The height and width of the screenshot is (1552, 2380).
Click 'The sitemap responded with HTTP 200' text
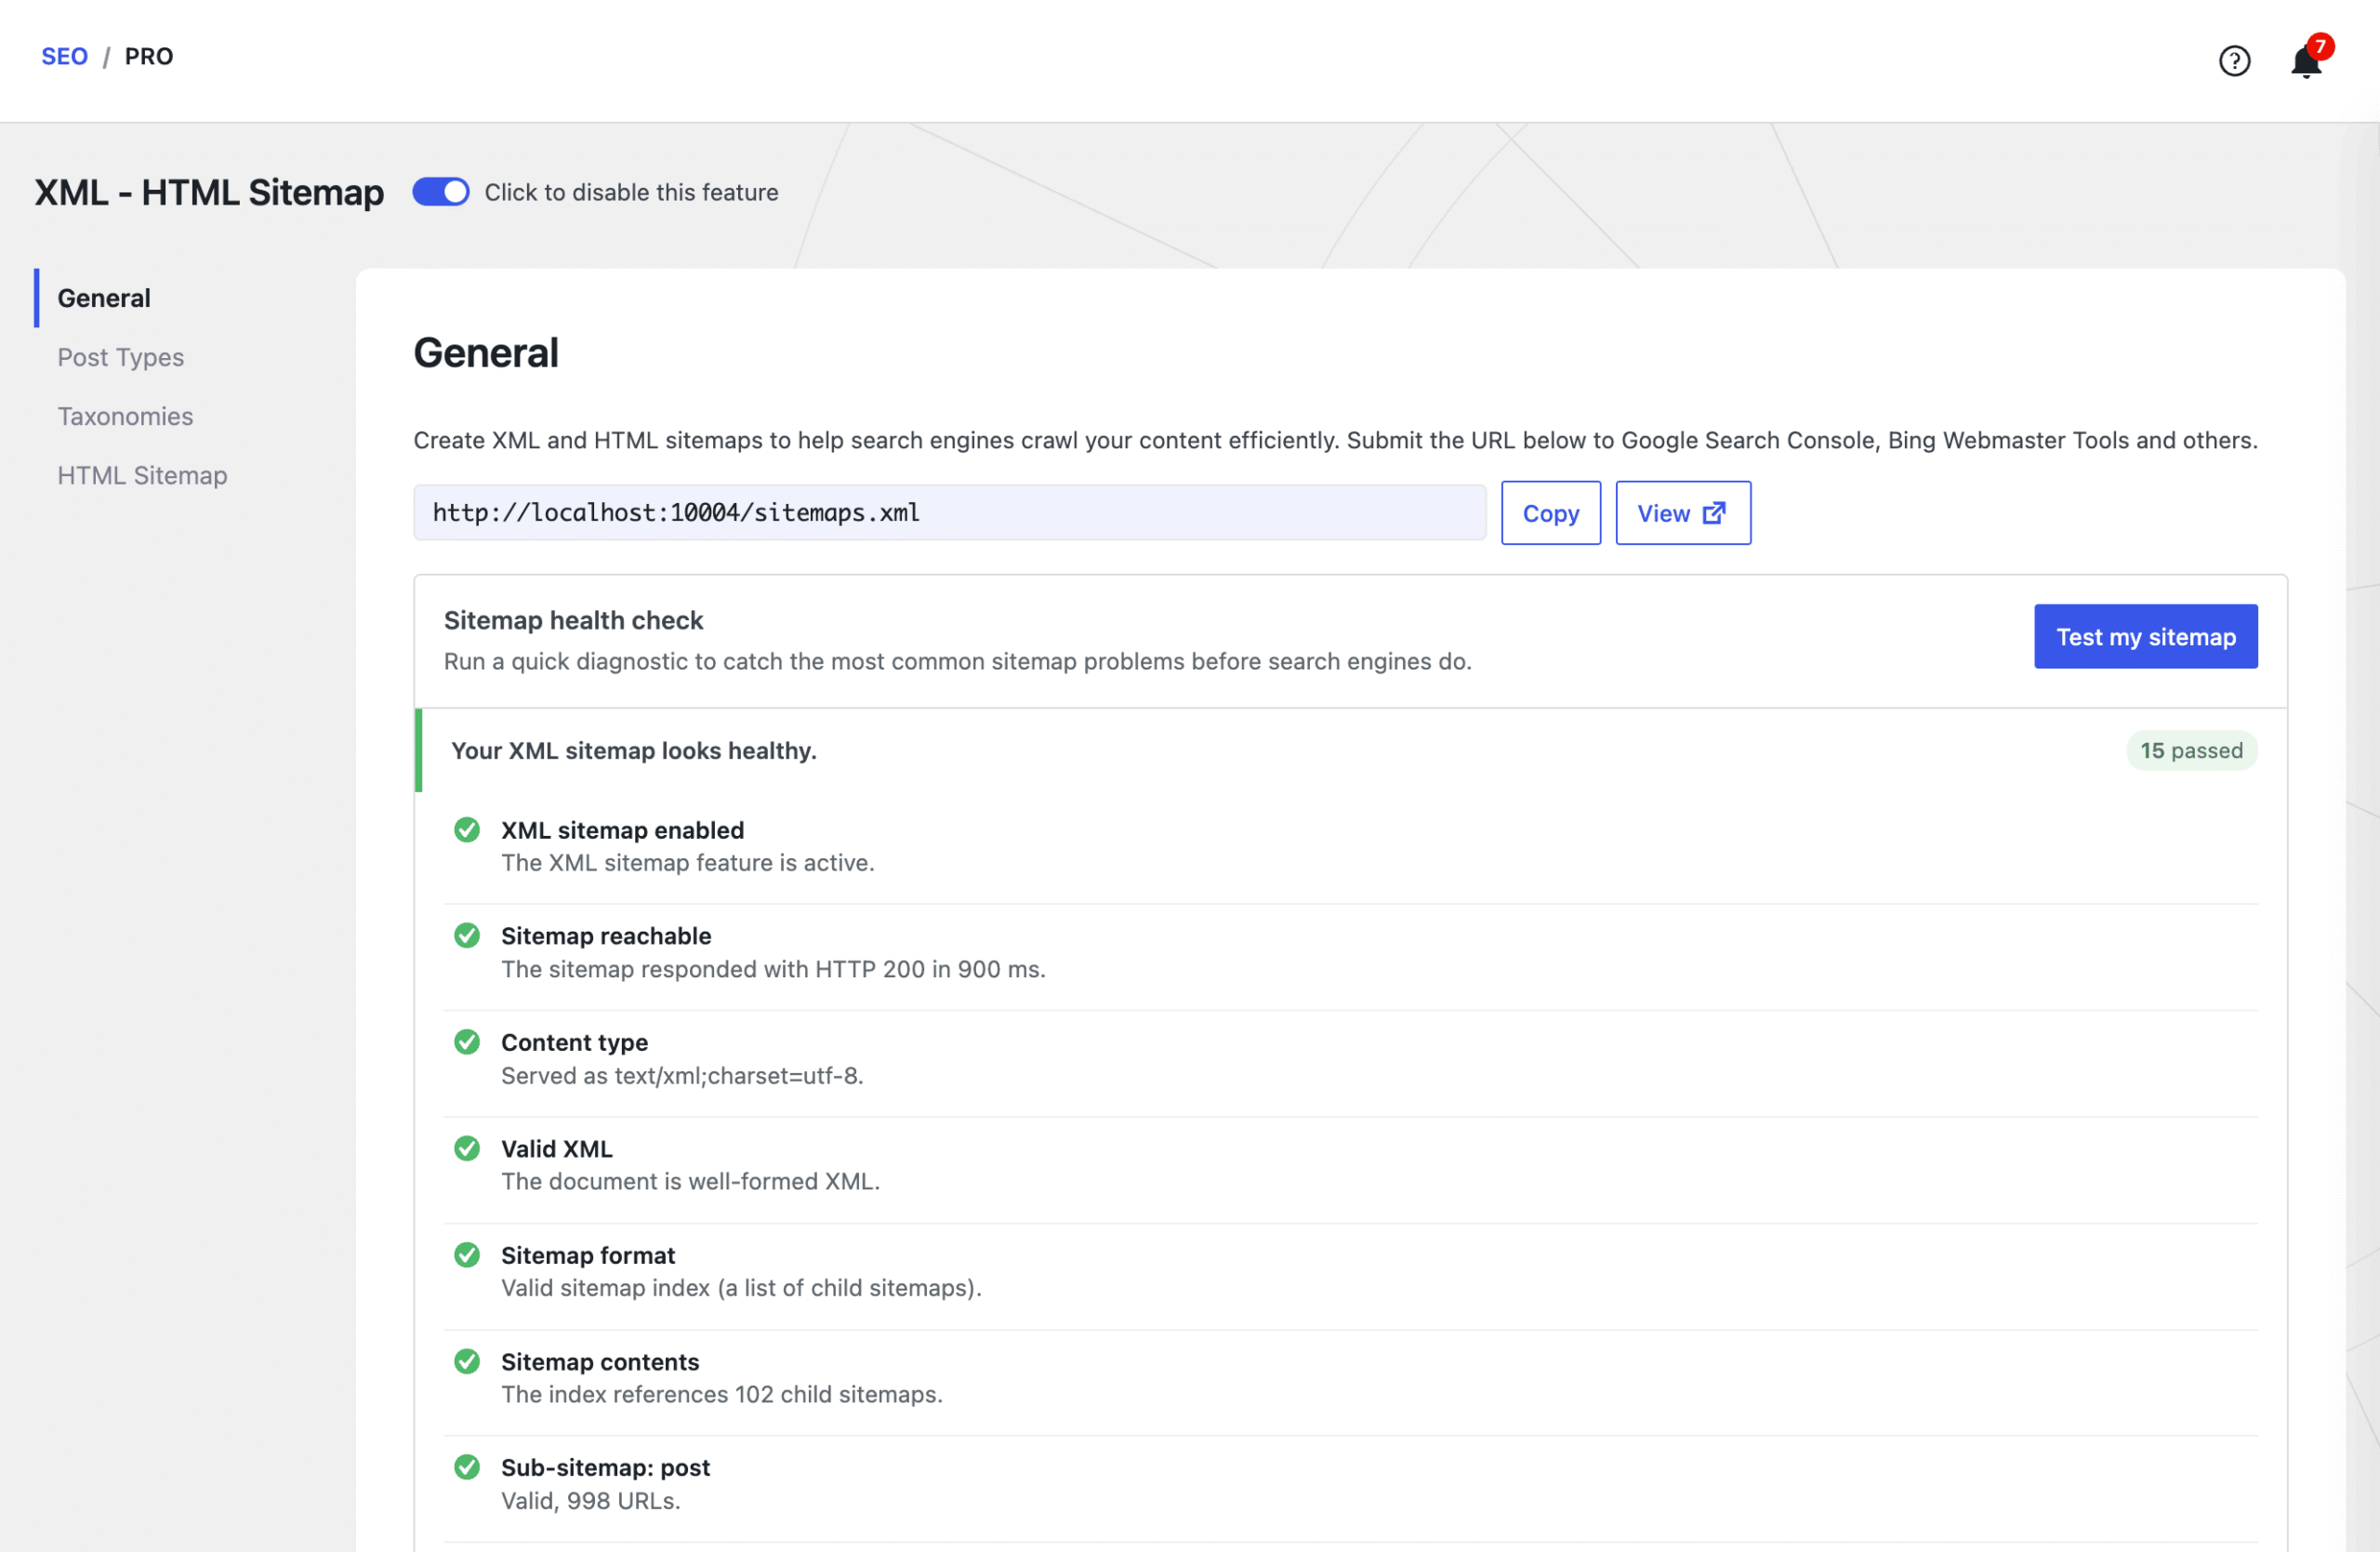click(x=773, y=969)
